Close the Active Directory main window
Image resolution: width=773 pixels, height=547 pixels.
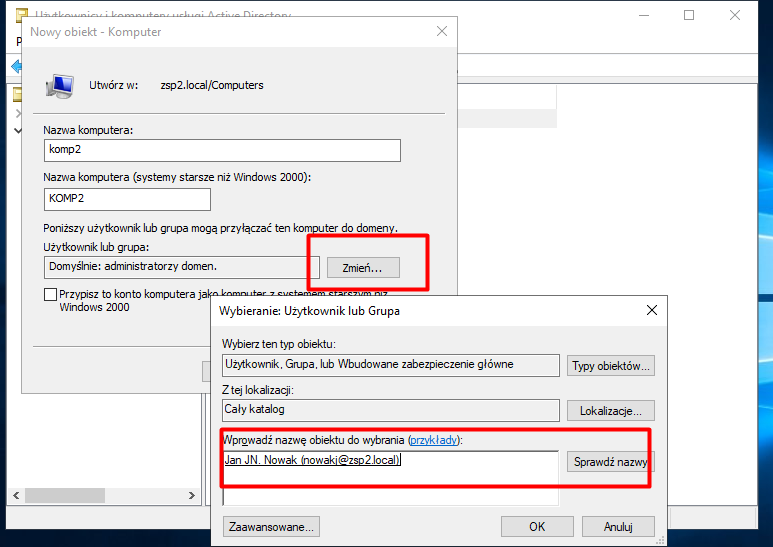tap(735, 16)
